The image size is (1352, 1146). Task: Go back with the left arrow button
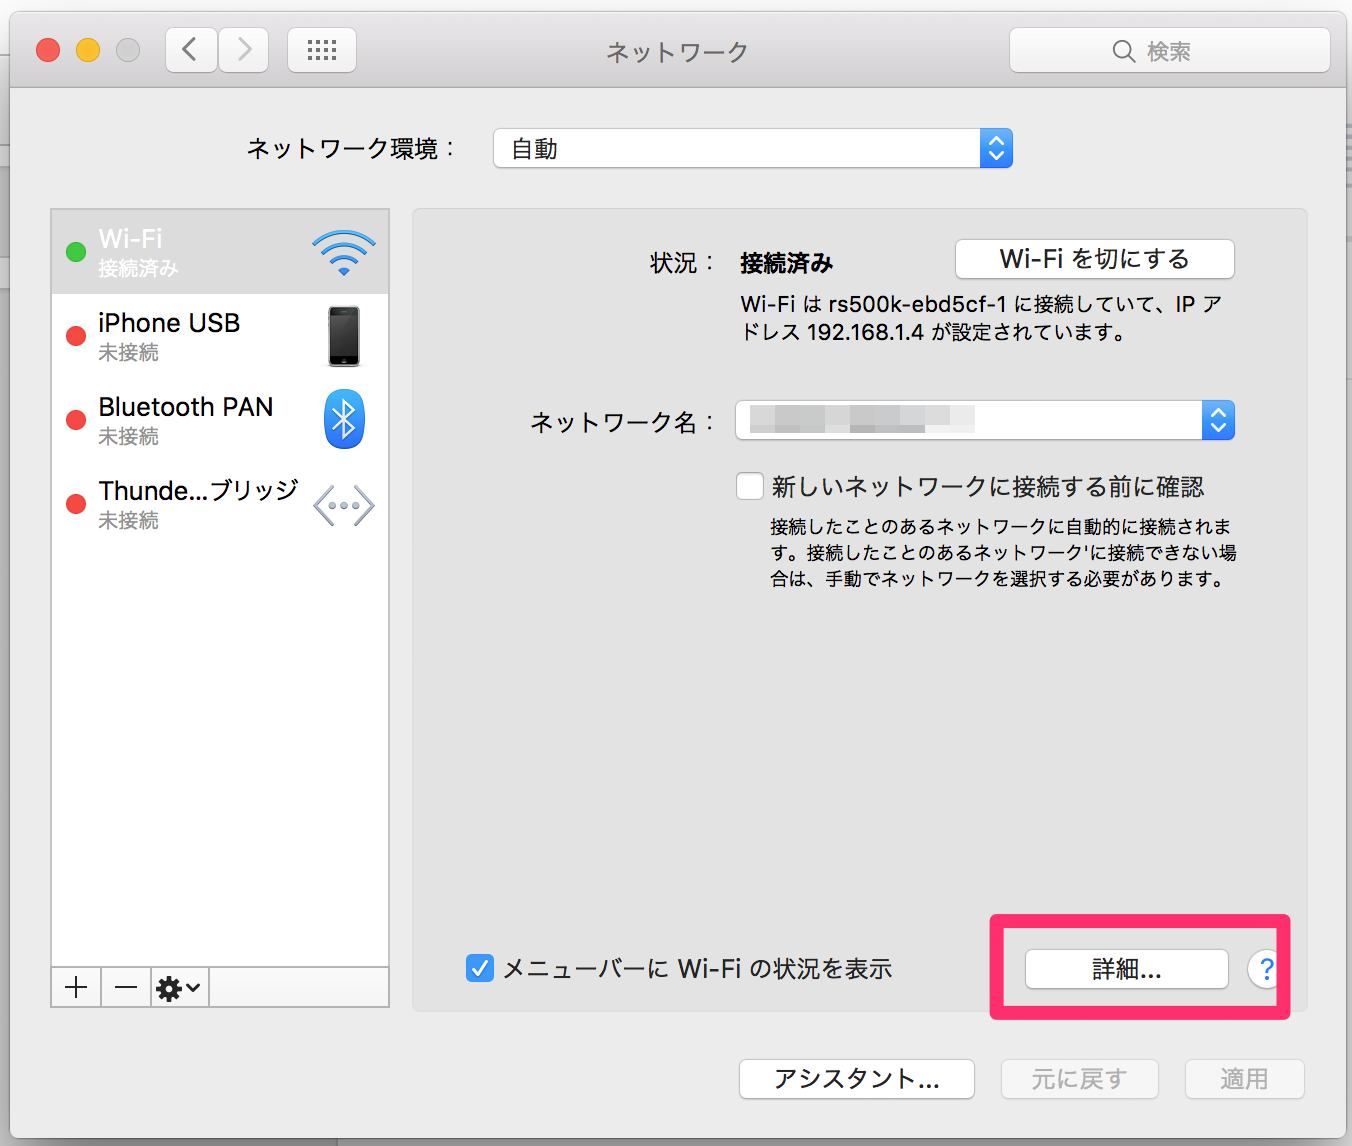point(191,50)
